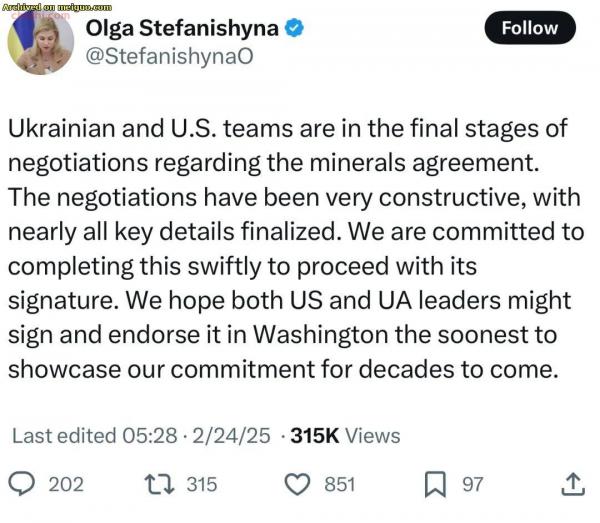Click the Follow button
The width and height of the screenshot is (600, 523).
pos(530,28)
